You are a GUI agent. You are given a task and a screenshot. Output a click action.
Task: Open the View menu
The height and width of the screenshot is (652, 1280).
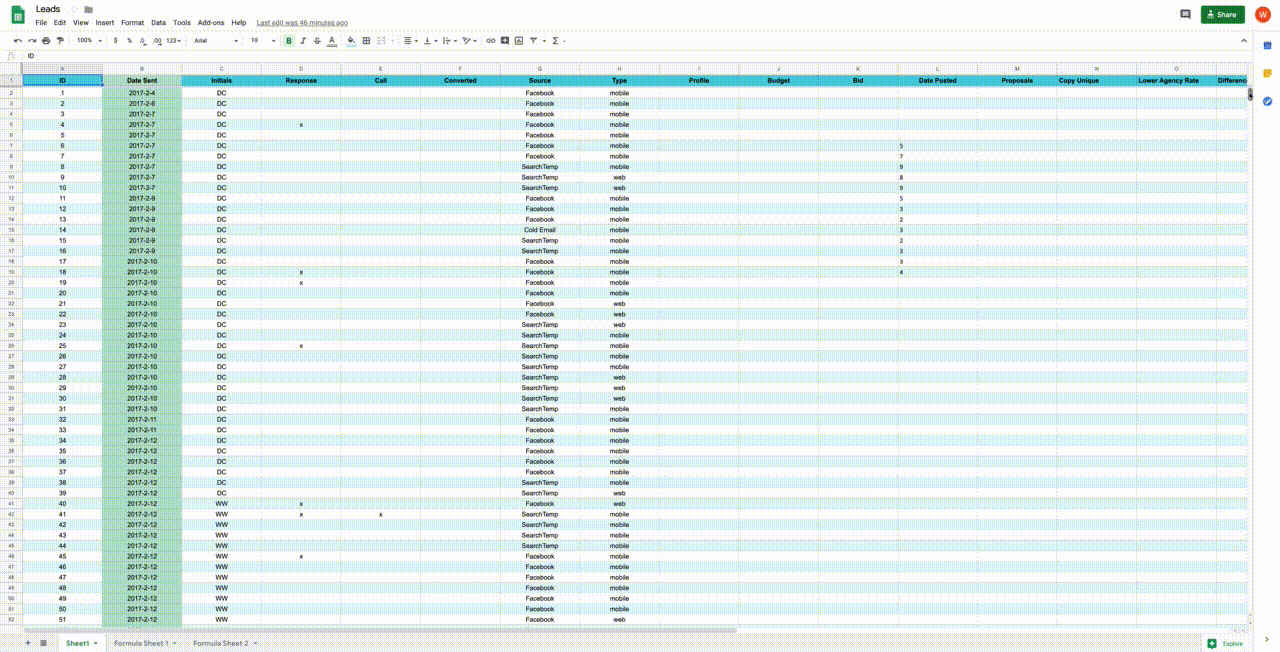pos(81,22)
